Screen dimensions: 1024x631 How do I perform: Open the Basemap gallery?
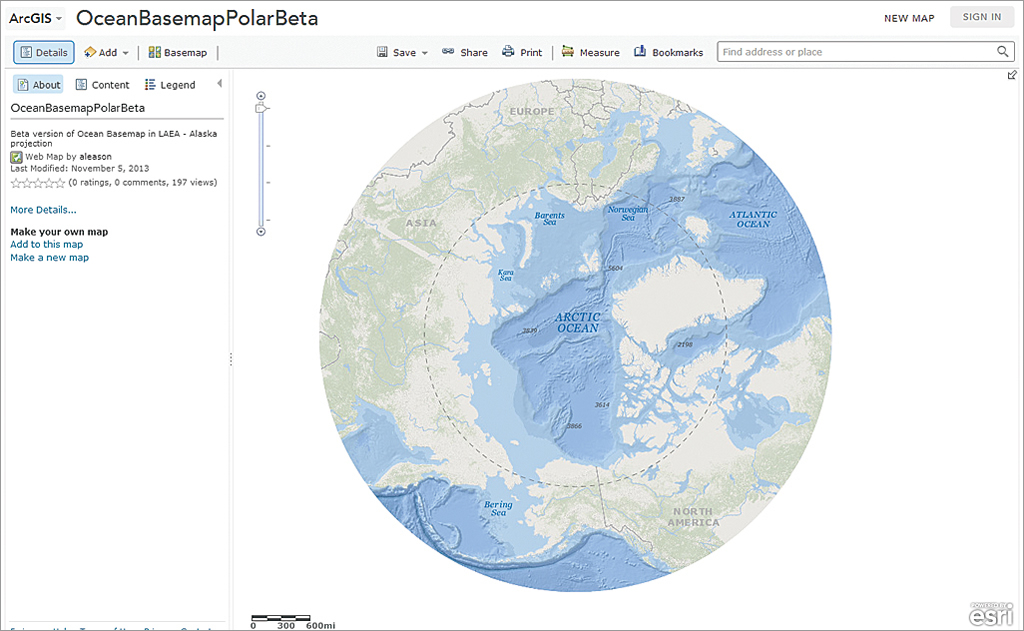pyautogui.click(x=178, y=52)
